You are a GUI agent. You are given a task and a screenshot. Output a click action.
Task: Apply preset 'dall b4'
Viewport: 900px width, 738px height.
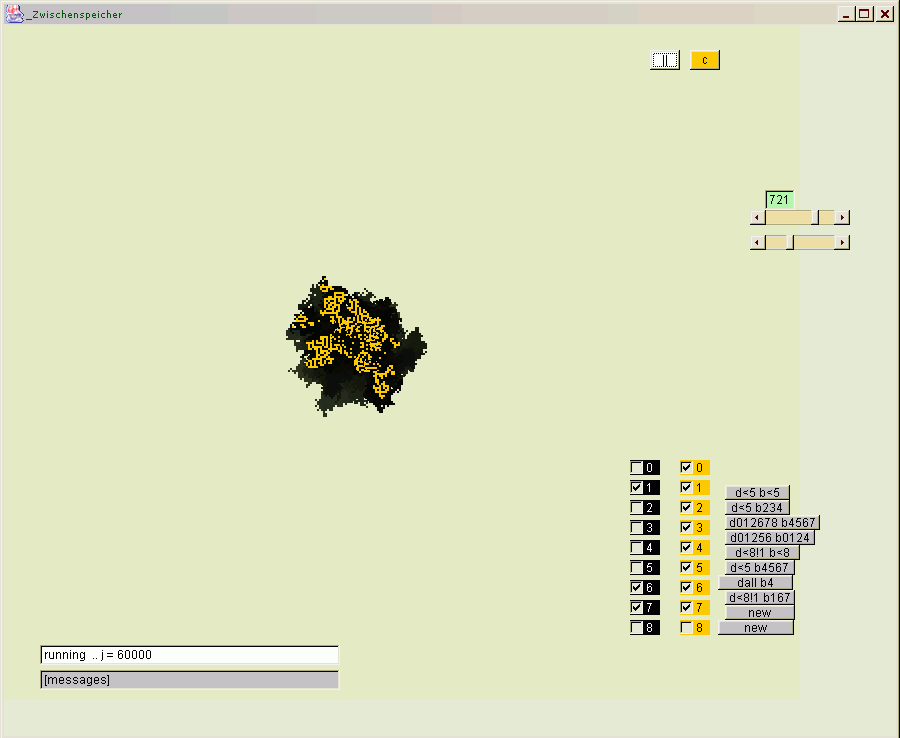[x=755, y=582]
